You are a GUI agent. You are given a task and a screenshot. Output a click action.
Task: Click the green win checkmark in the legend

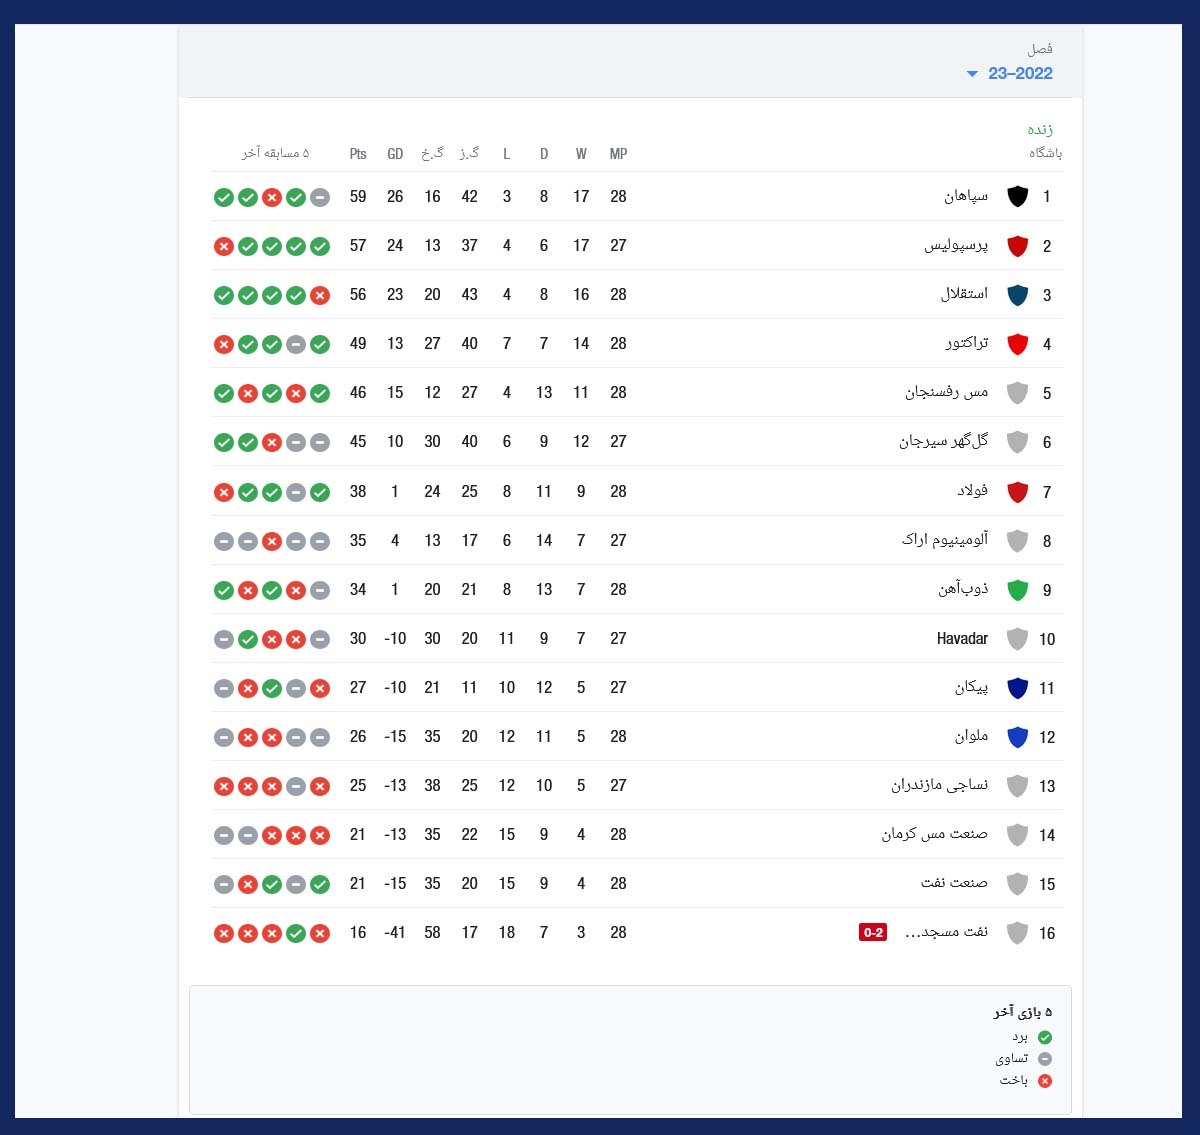click(1046, 1038)
